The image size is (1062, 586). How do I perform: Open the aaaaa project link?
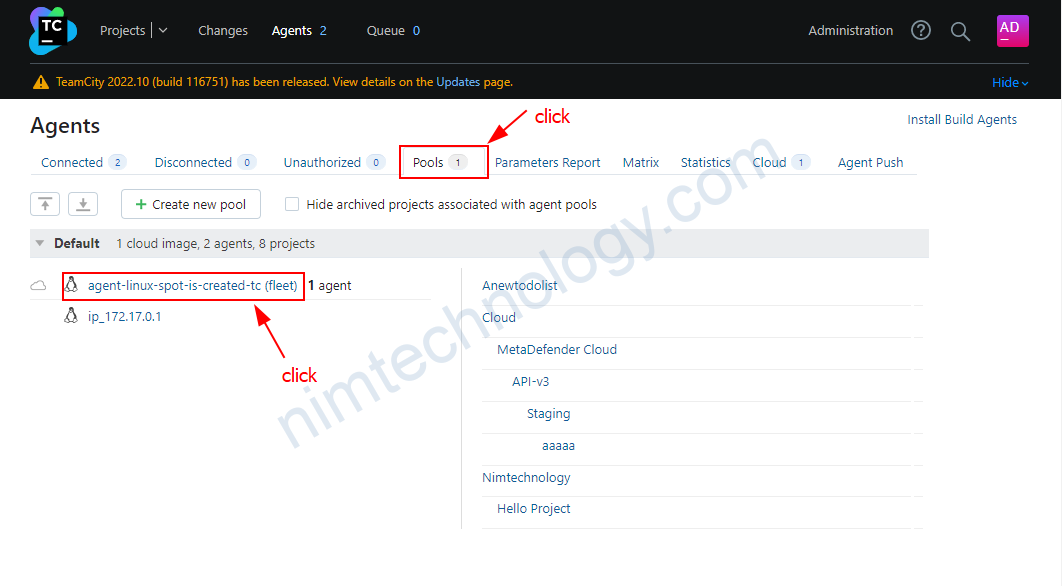click(558, 446)
